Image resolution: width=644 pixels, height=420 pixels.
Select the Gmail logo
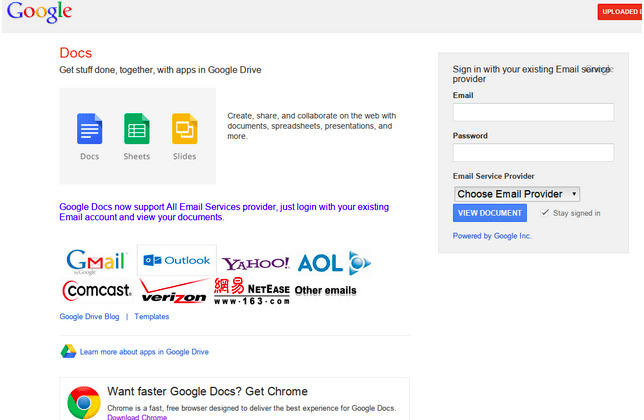(x=96, y=262)
